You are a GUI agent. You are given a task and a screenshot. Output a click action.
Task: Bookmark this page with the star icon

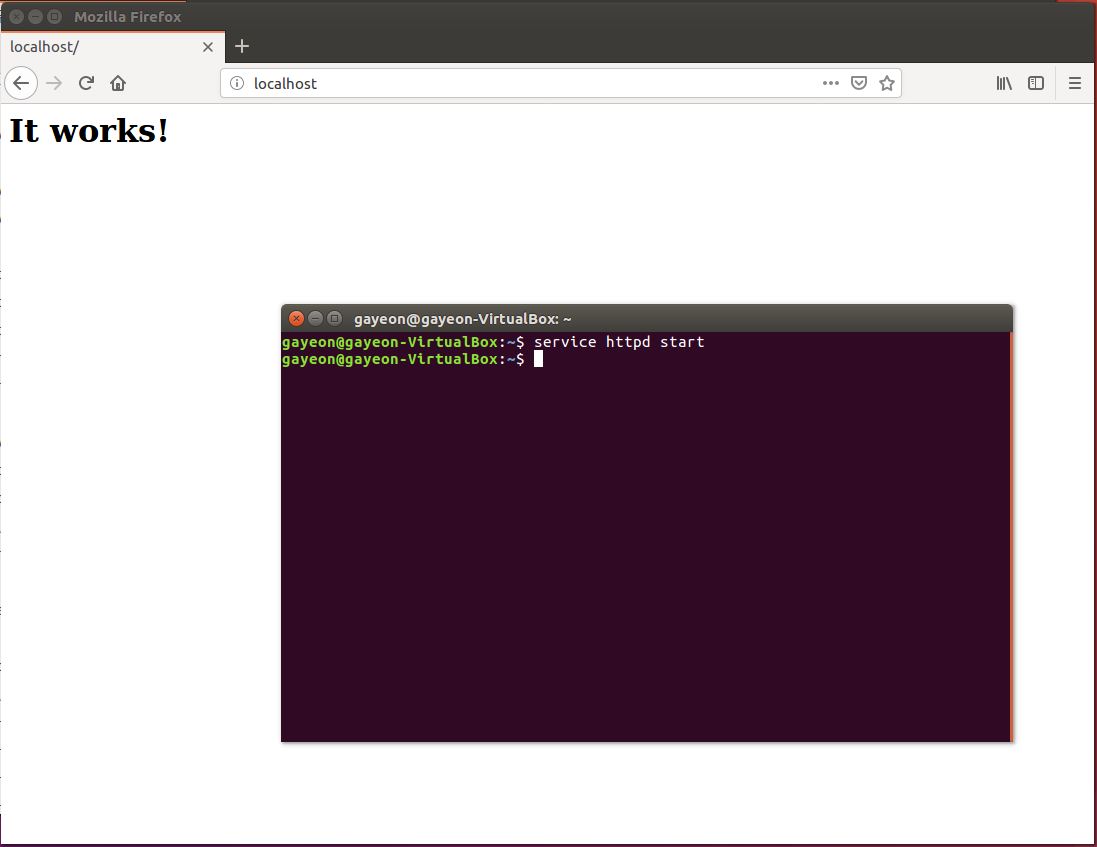887,83
